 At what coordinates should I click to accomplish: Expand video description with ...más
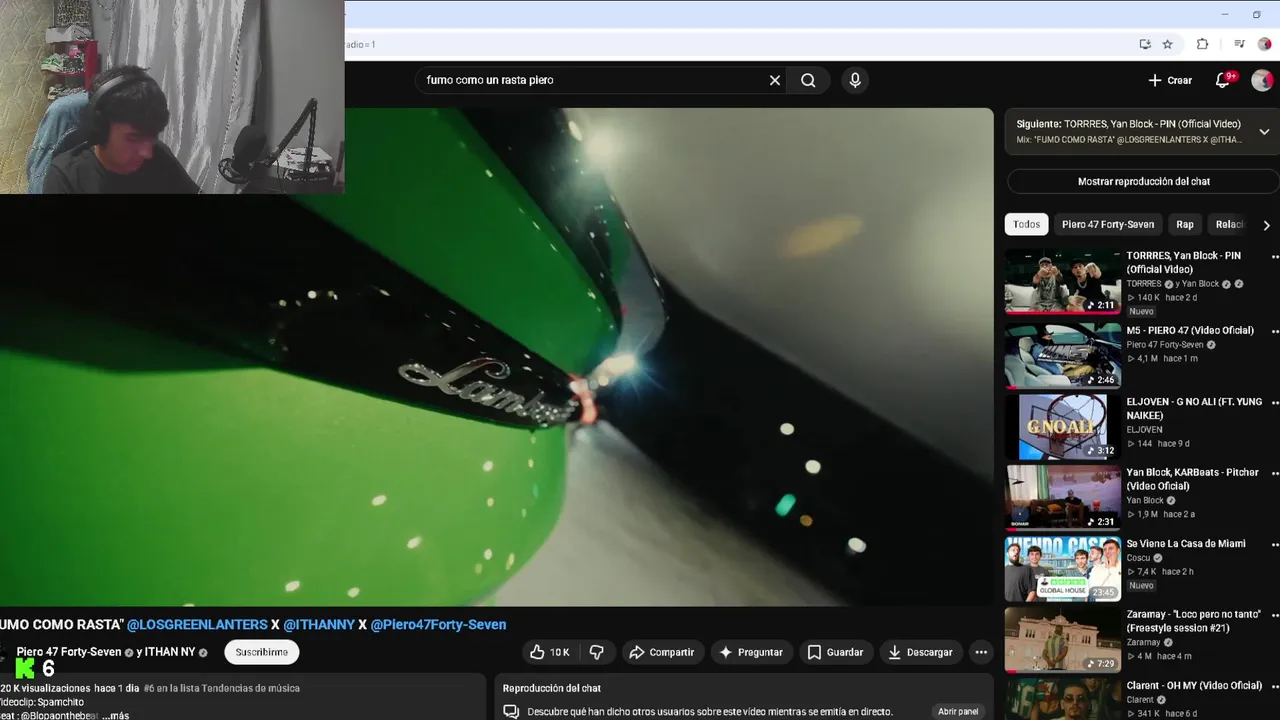coord(114,715)
